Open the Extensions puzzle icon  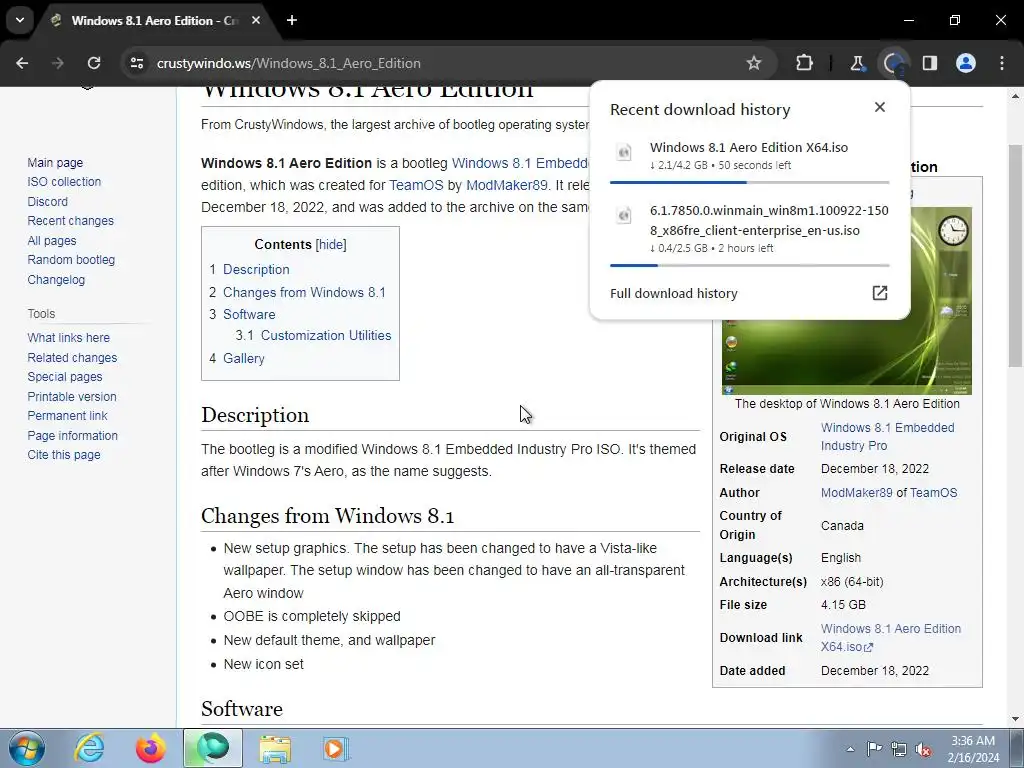805,63
